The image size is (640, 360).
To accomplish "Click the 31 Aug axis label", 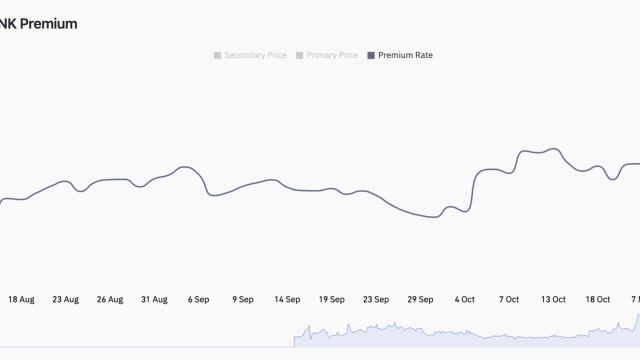I will pyautogui.click(x=154, y=300).
